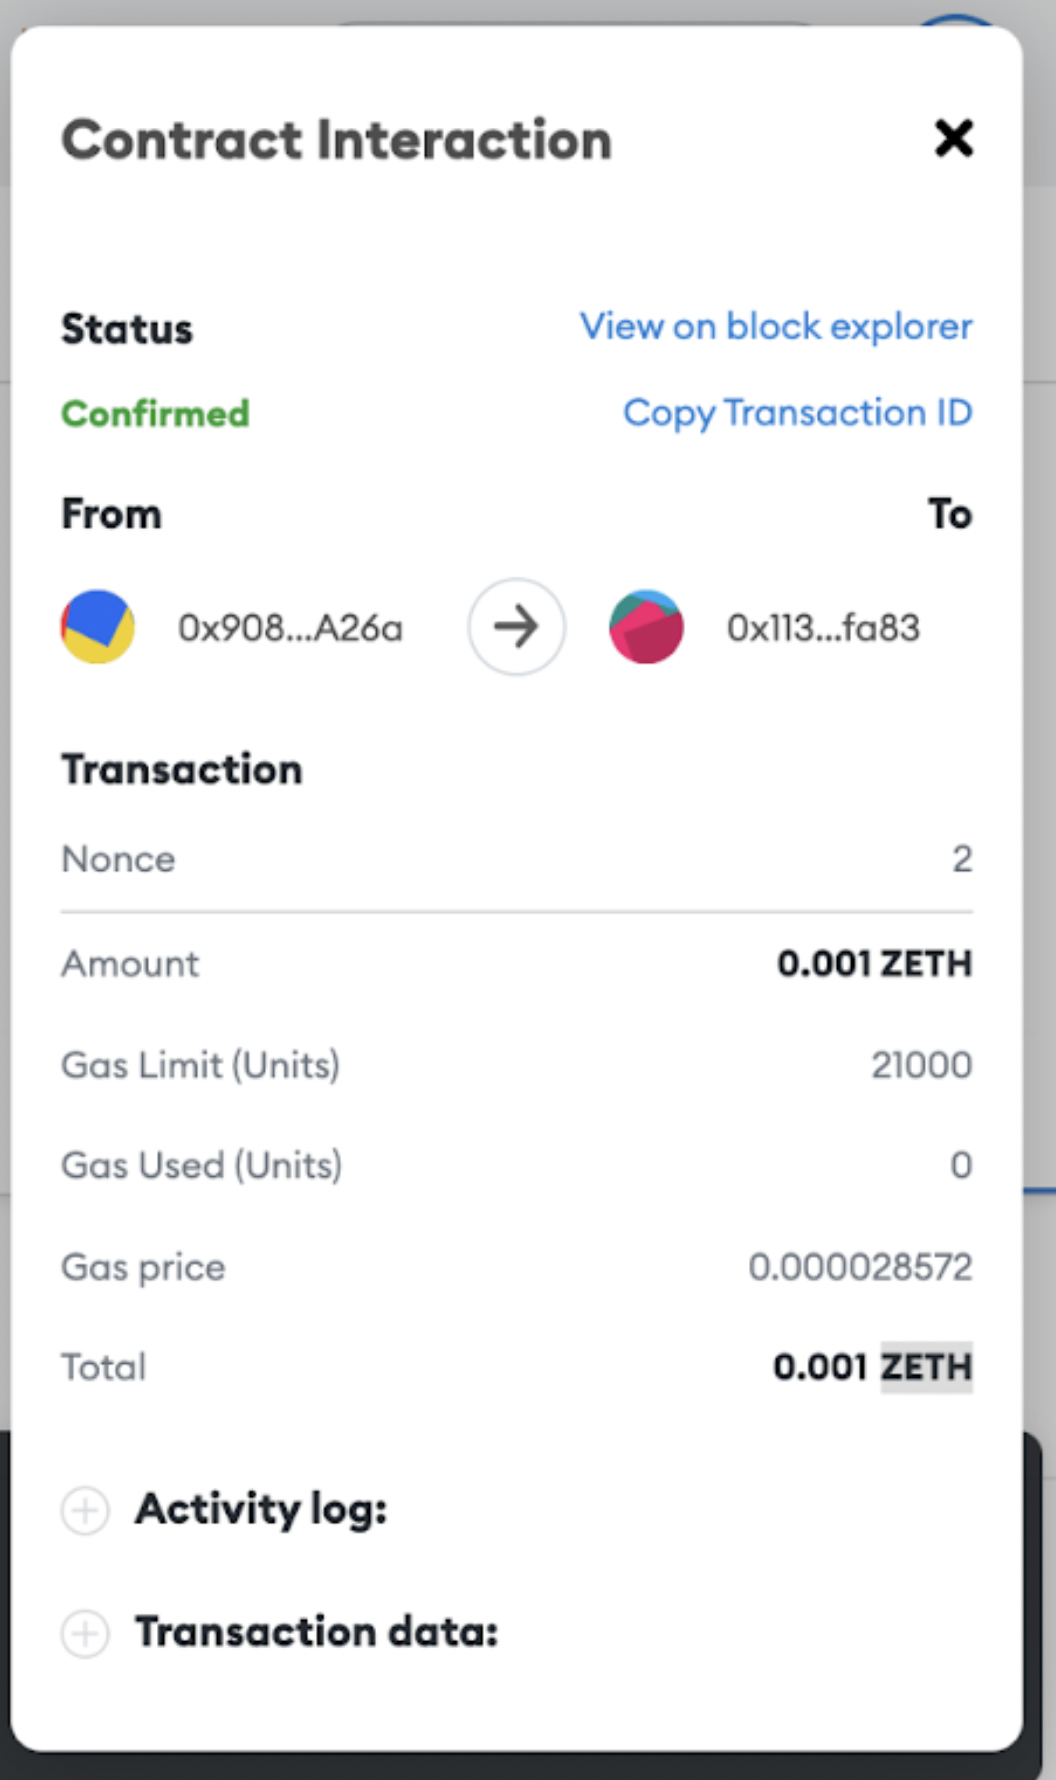Copy the Transaction ID
This screenshot has height=1780, width=1056.
click(797, 412)
